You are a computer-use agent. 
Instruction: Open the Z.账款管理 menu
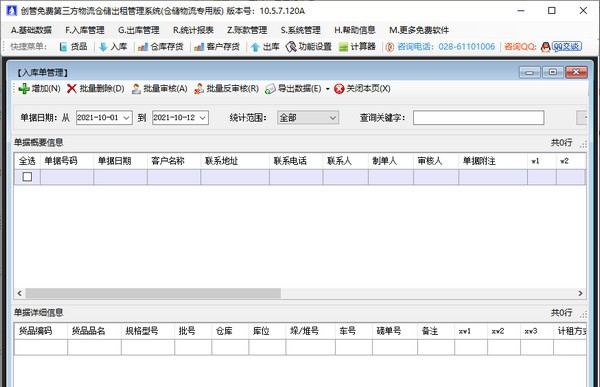[x=247, y=30]
